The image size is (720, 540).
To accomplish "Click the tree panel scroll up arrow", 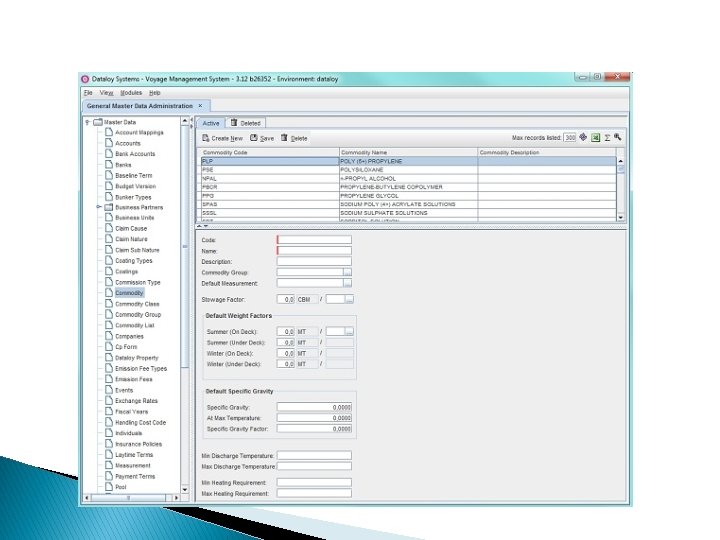I will tap(185, 121).
